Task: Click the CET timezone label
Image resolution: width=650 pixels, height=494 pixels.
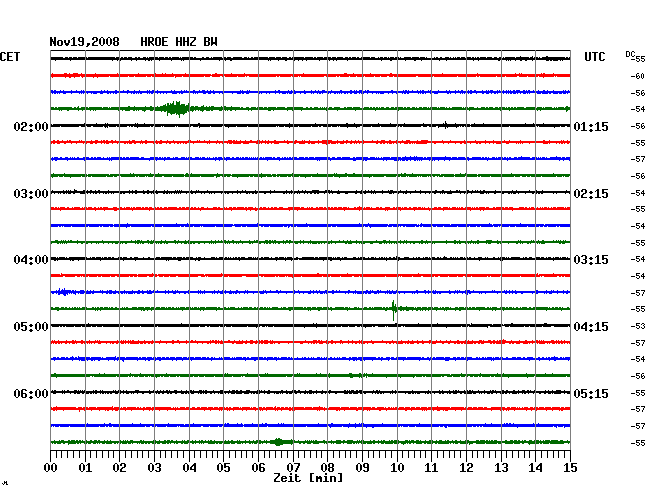Action: coord(10,57)
